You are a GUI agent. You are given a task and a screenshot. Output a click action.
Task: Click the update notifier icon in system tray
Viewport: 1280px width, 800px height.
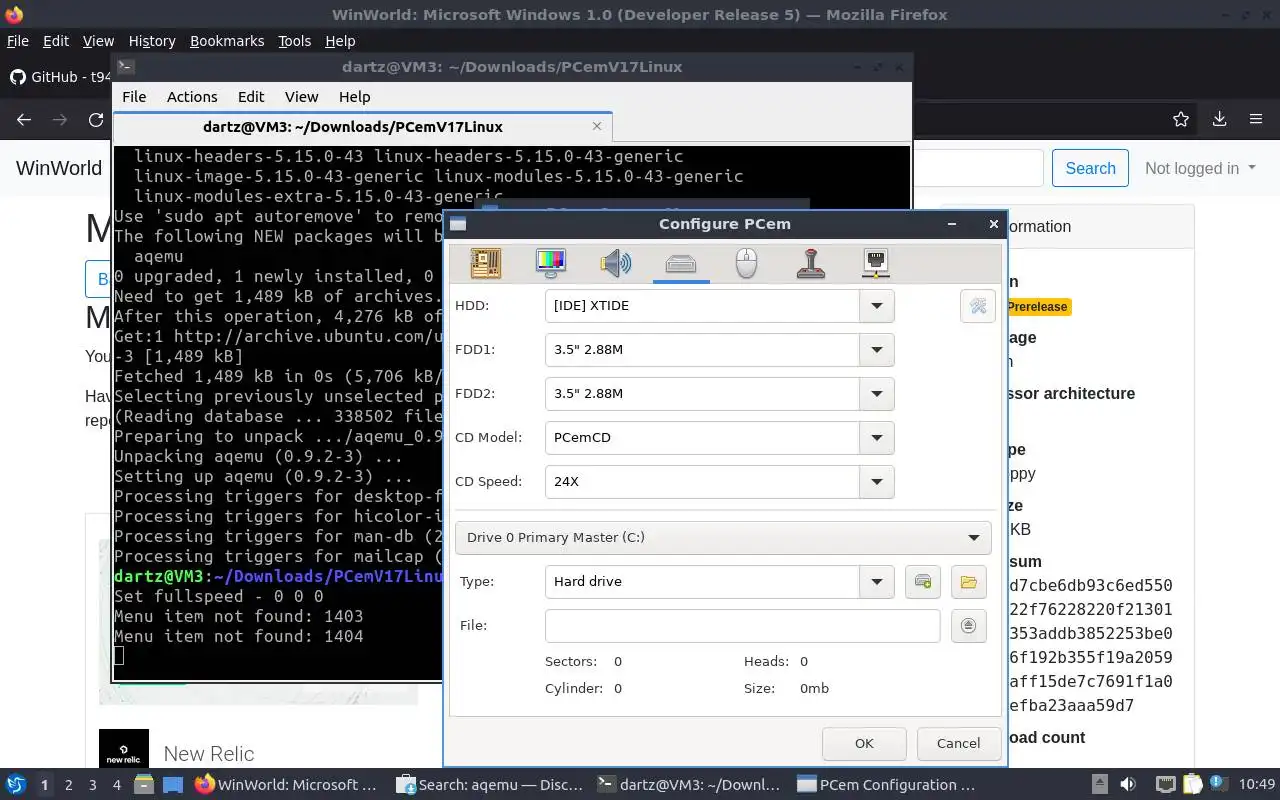pos(1219,785)
